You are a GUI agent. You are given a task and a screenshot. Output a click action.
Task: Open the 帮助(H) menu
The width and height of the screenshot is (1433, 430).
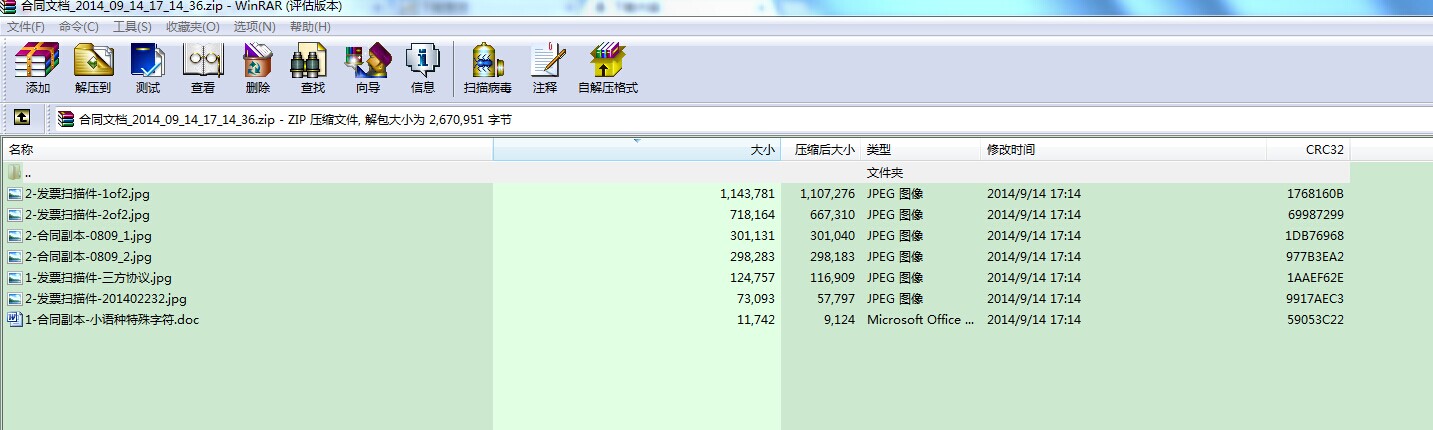[x=310, y=27]
